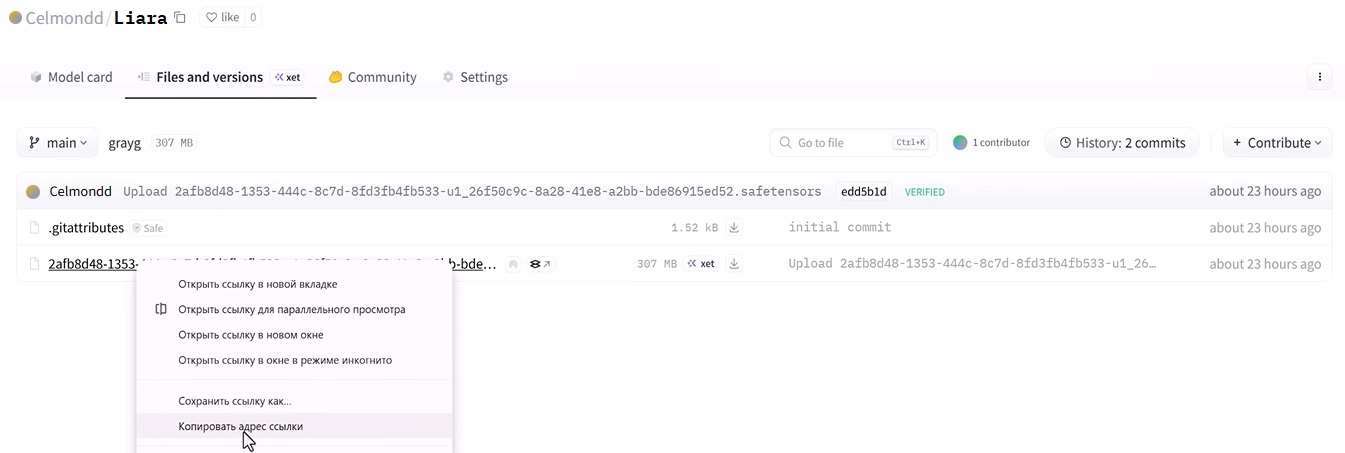
Task: Copy the model name using the copy icon
Action: (x=180, y=17)
